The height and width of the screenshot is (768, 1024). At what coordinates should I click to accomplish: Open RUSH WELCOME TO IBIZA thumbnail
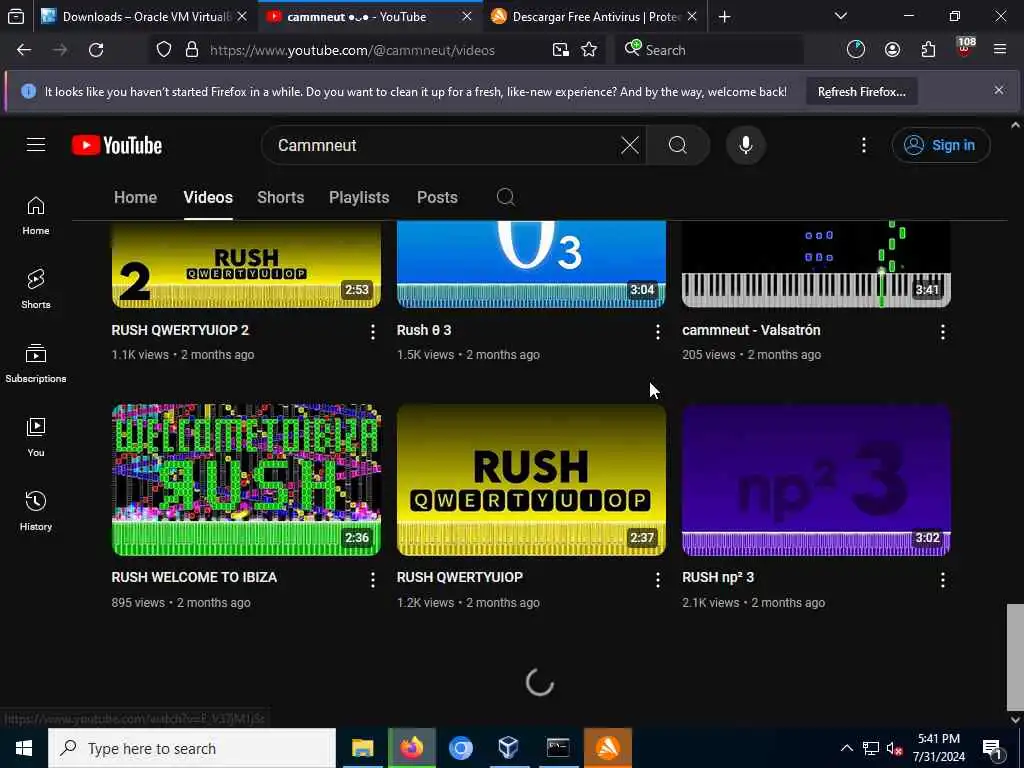[x=246, y=480]
